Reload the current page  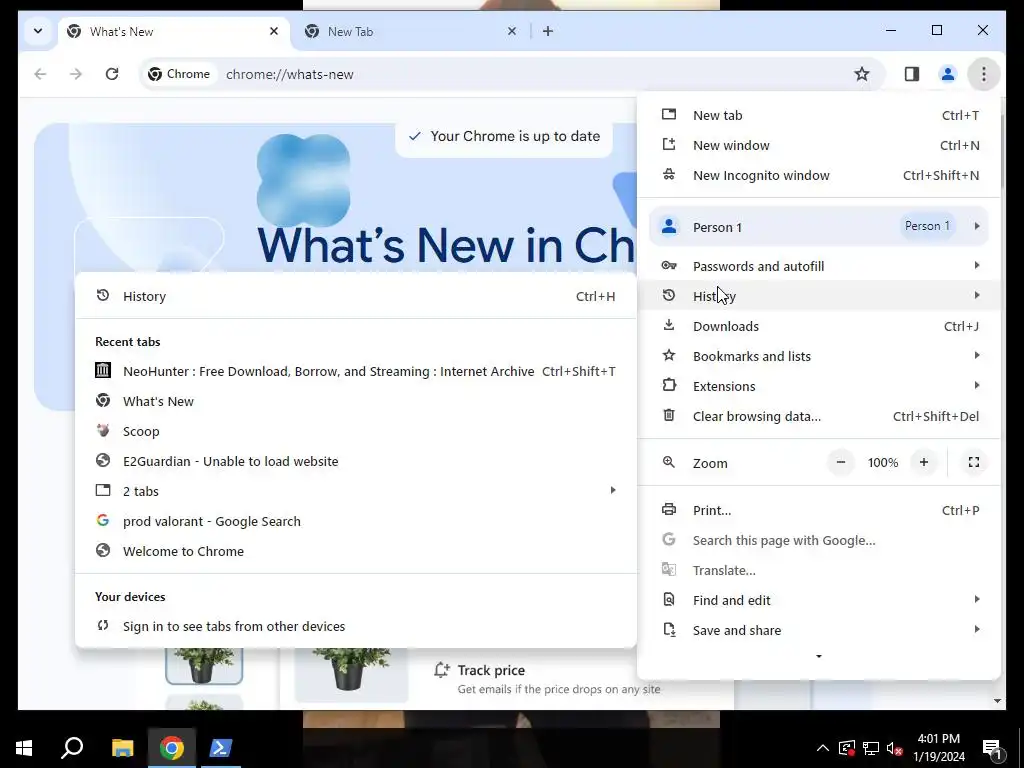112,74
